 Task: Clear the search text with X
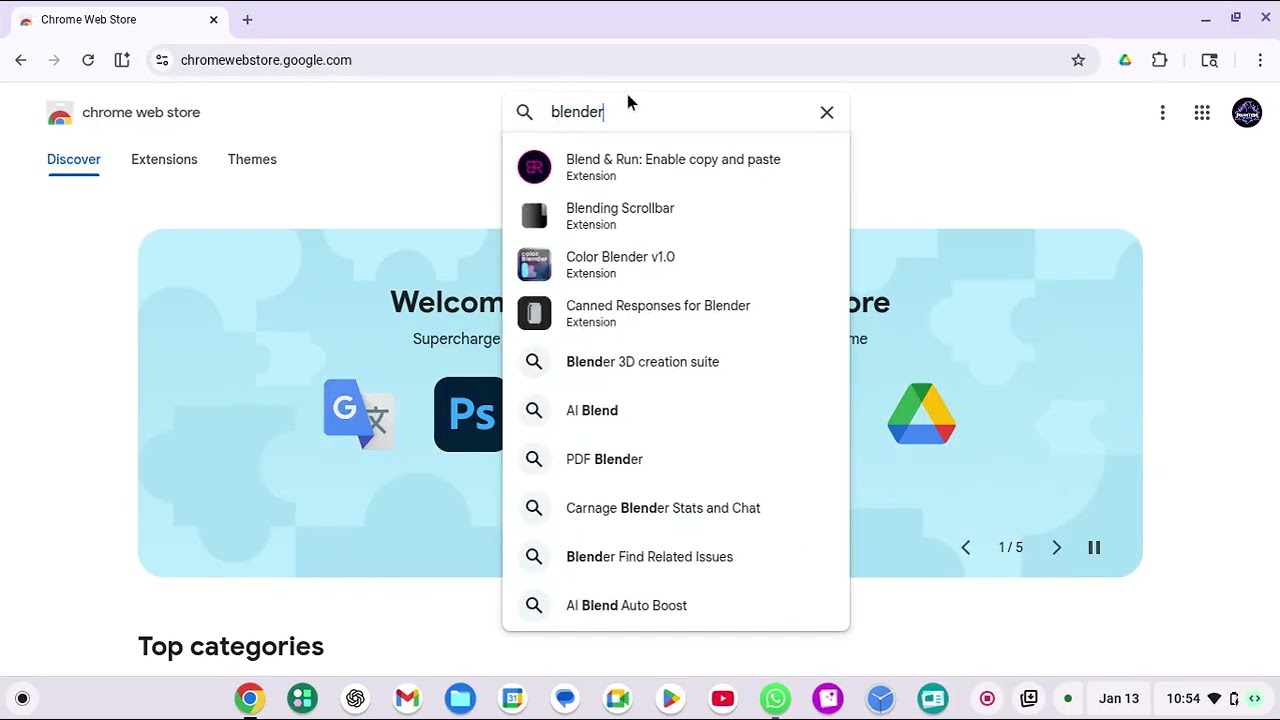pyautogui.click(x=827, y=112)
